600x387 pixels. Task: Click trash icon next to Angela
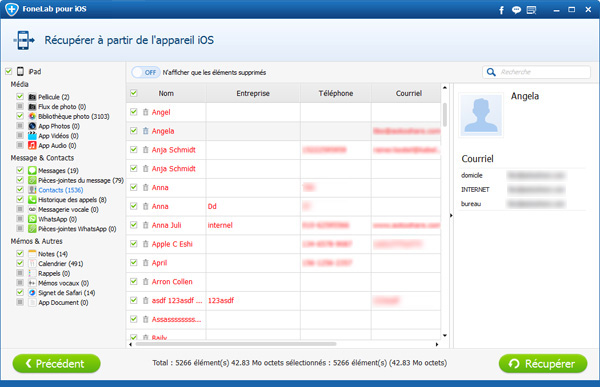[x=145, y=131]
